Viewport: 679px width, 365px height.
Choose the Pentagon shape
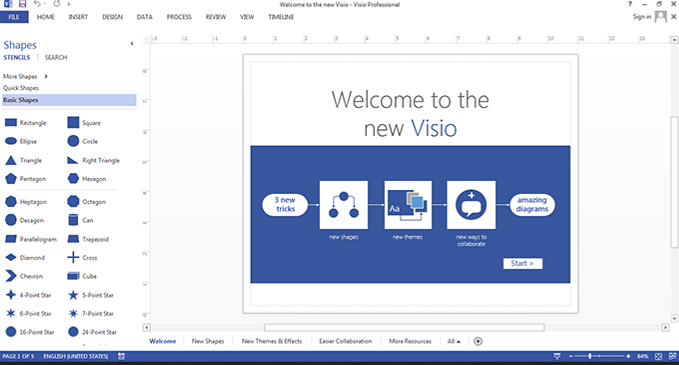click(x=11, y=178)
